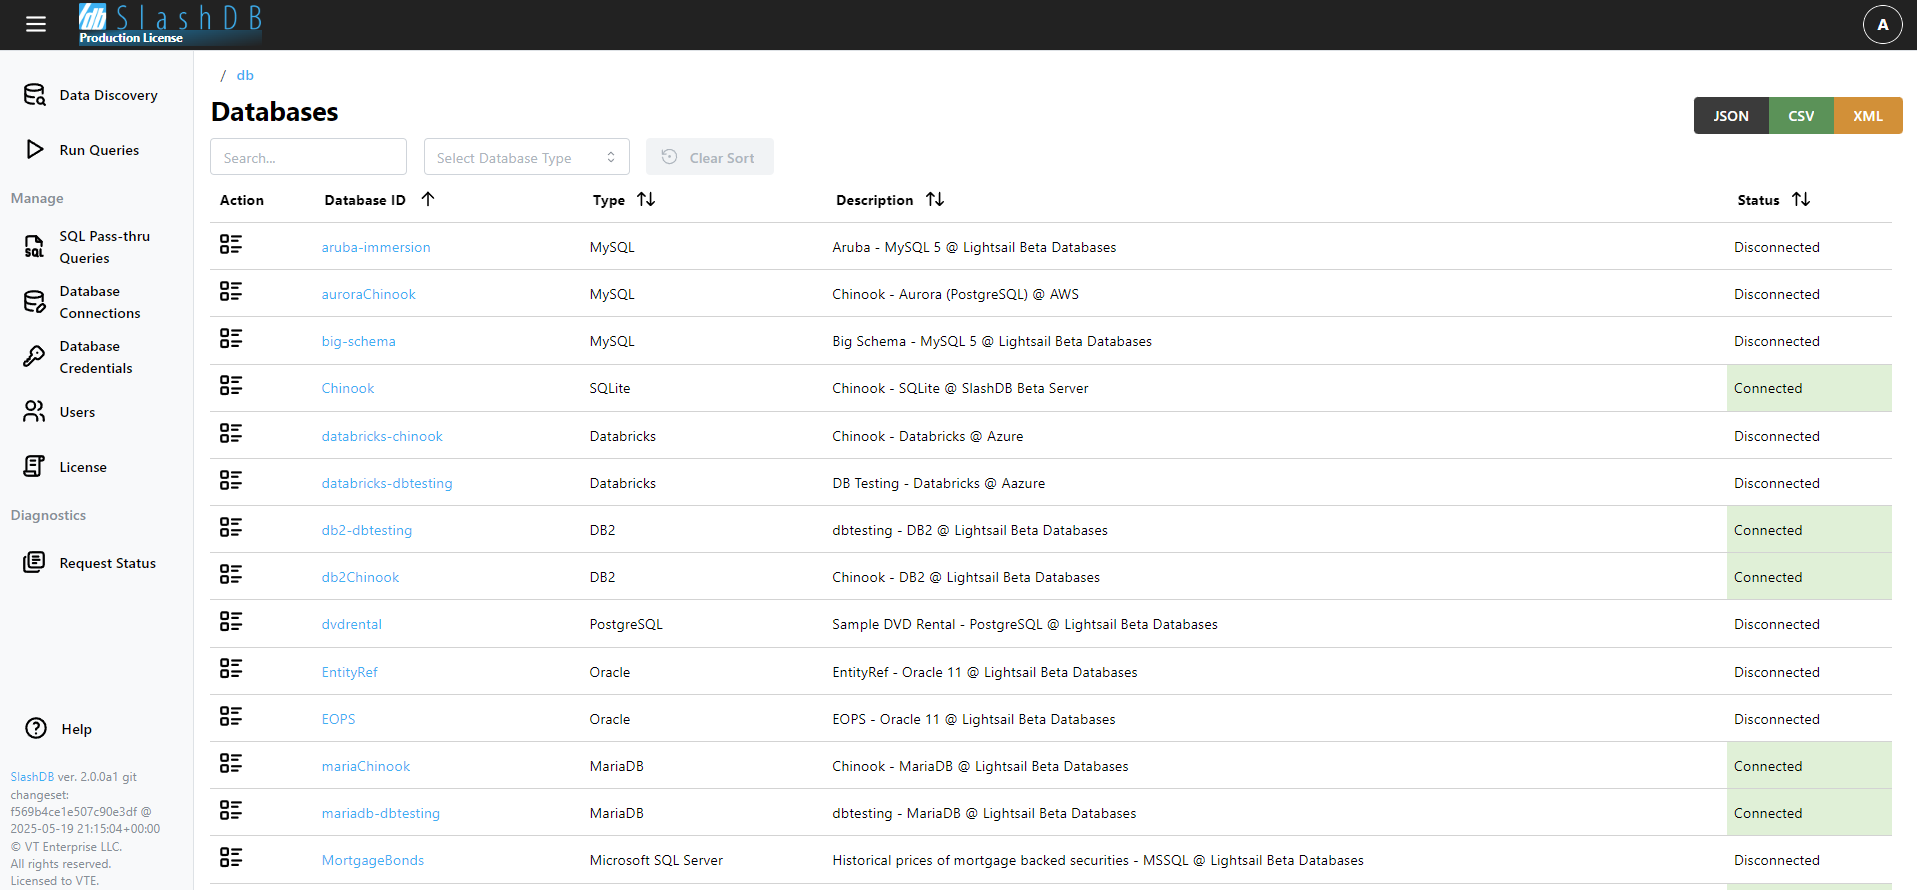Screen dimensions: 1917x890
Task: Open the databricks-chinook database link
Action: tap(382, 436)
